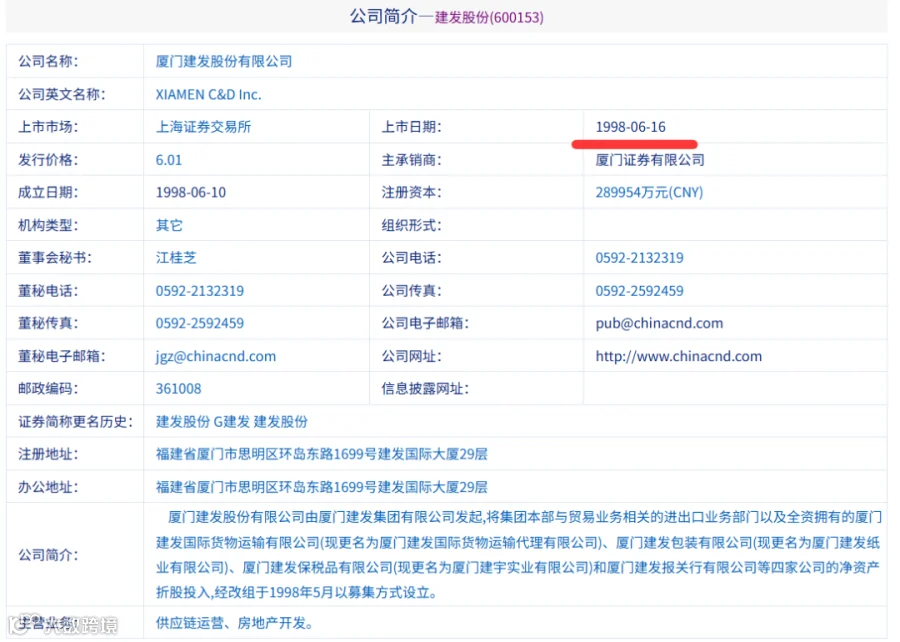Click the 上市市场 label
The image size is (900, 642).
[48, 127]
